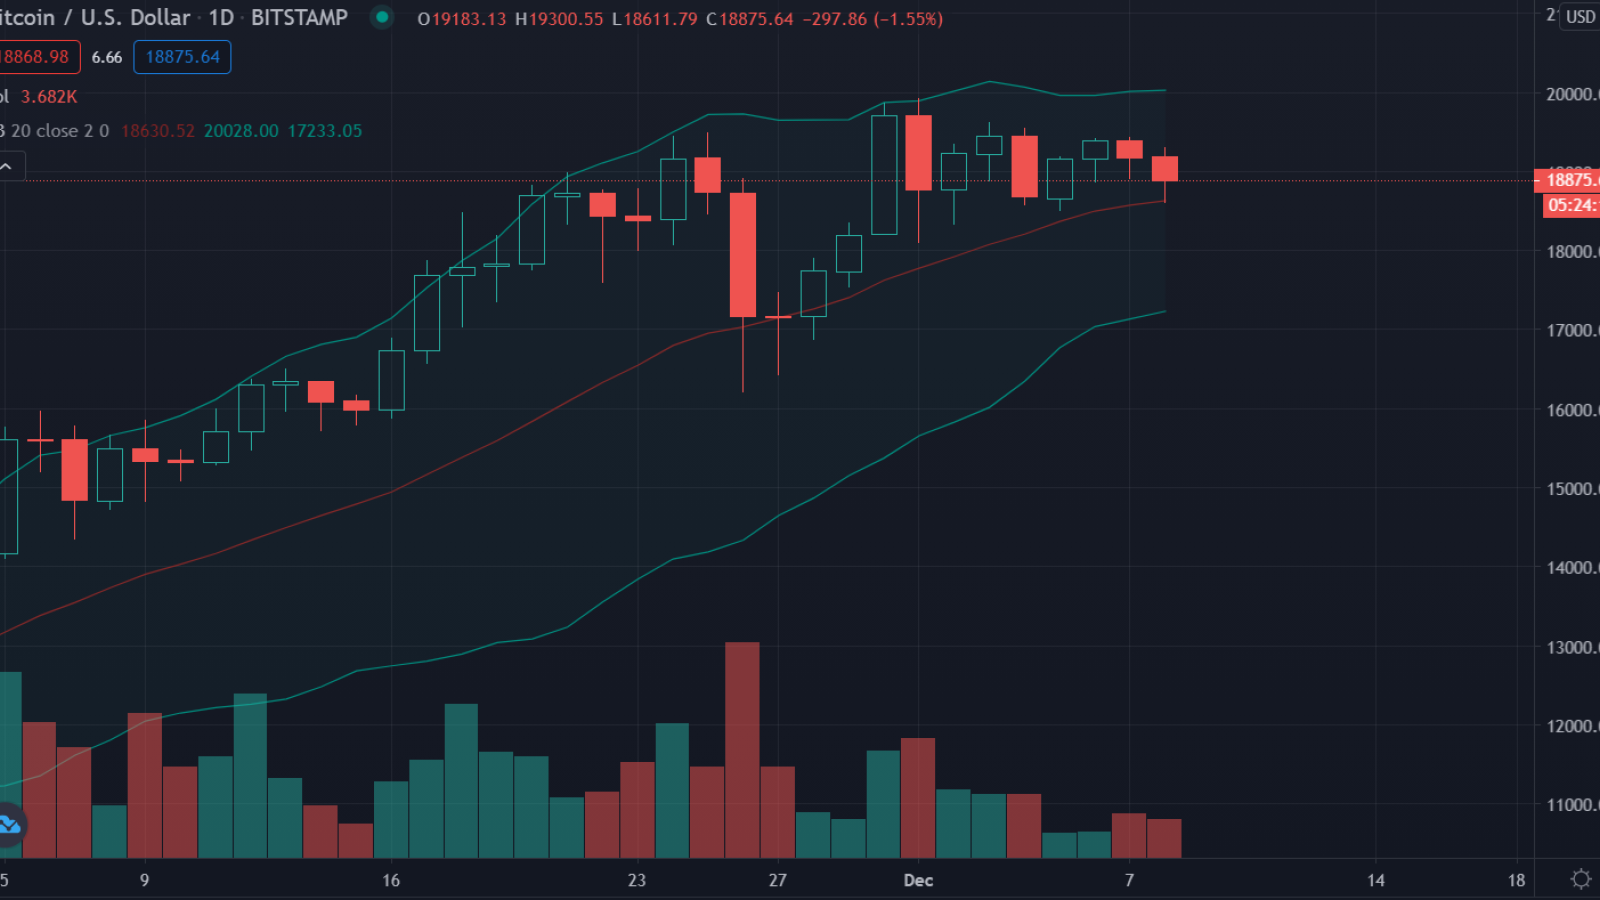The image size is (1600, 900).
Task: Click the 14000 price axis label
Action: [x=1572, y=567]
